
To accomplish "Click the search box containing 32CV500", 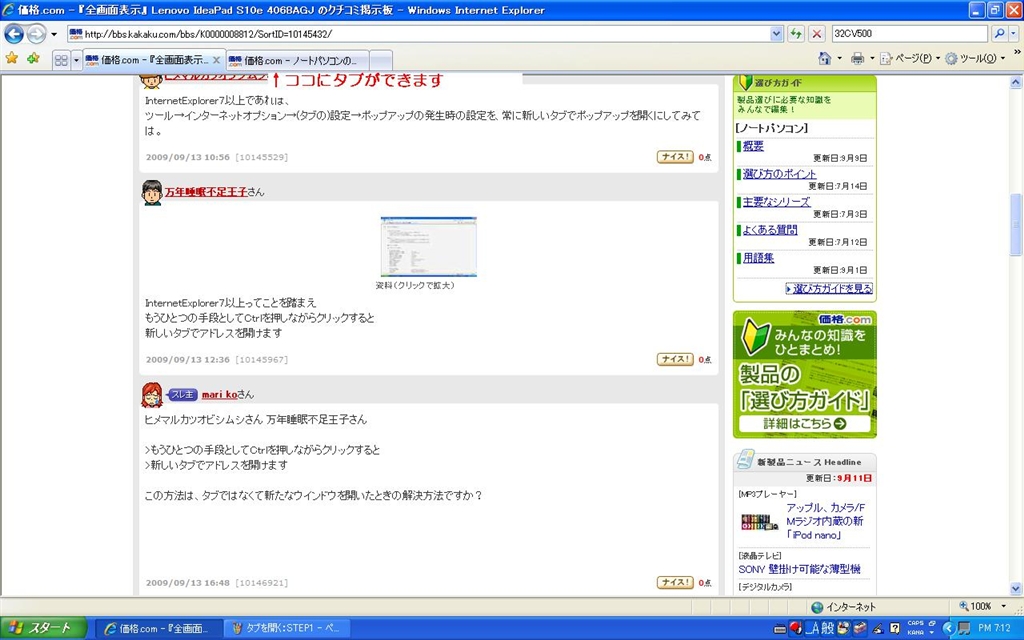I will 909,33.
